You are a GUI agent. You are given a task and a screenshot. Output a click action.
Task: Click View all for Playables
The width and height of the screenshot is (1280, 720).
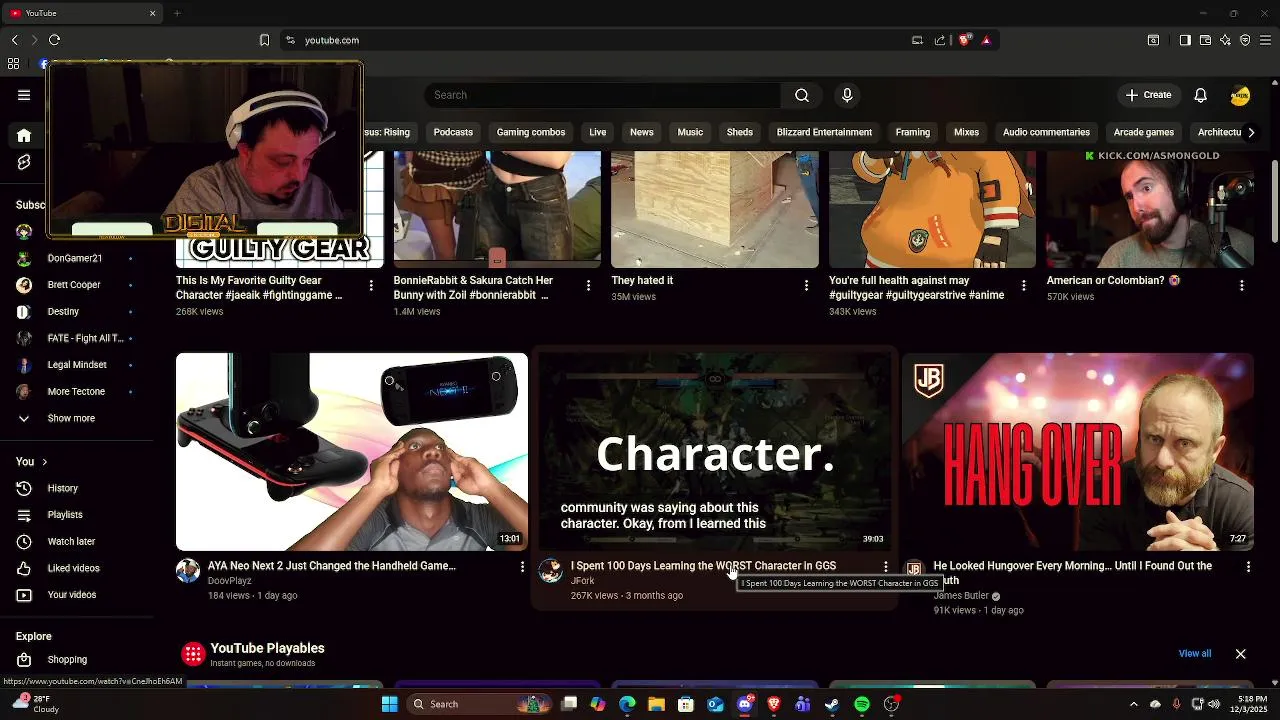1195,654
